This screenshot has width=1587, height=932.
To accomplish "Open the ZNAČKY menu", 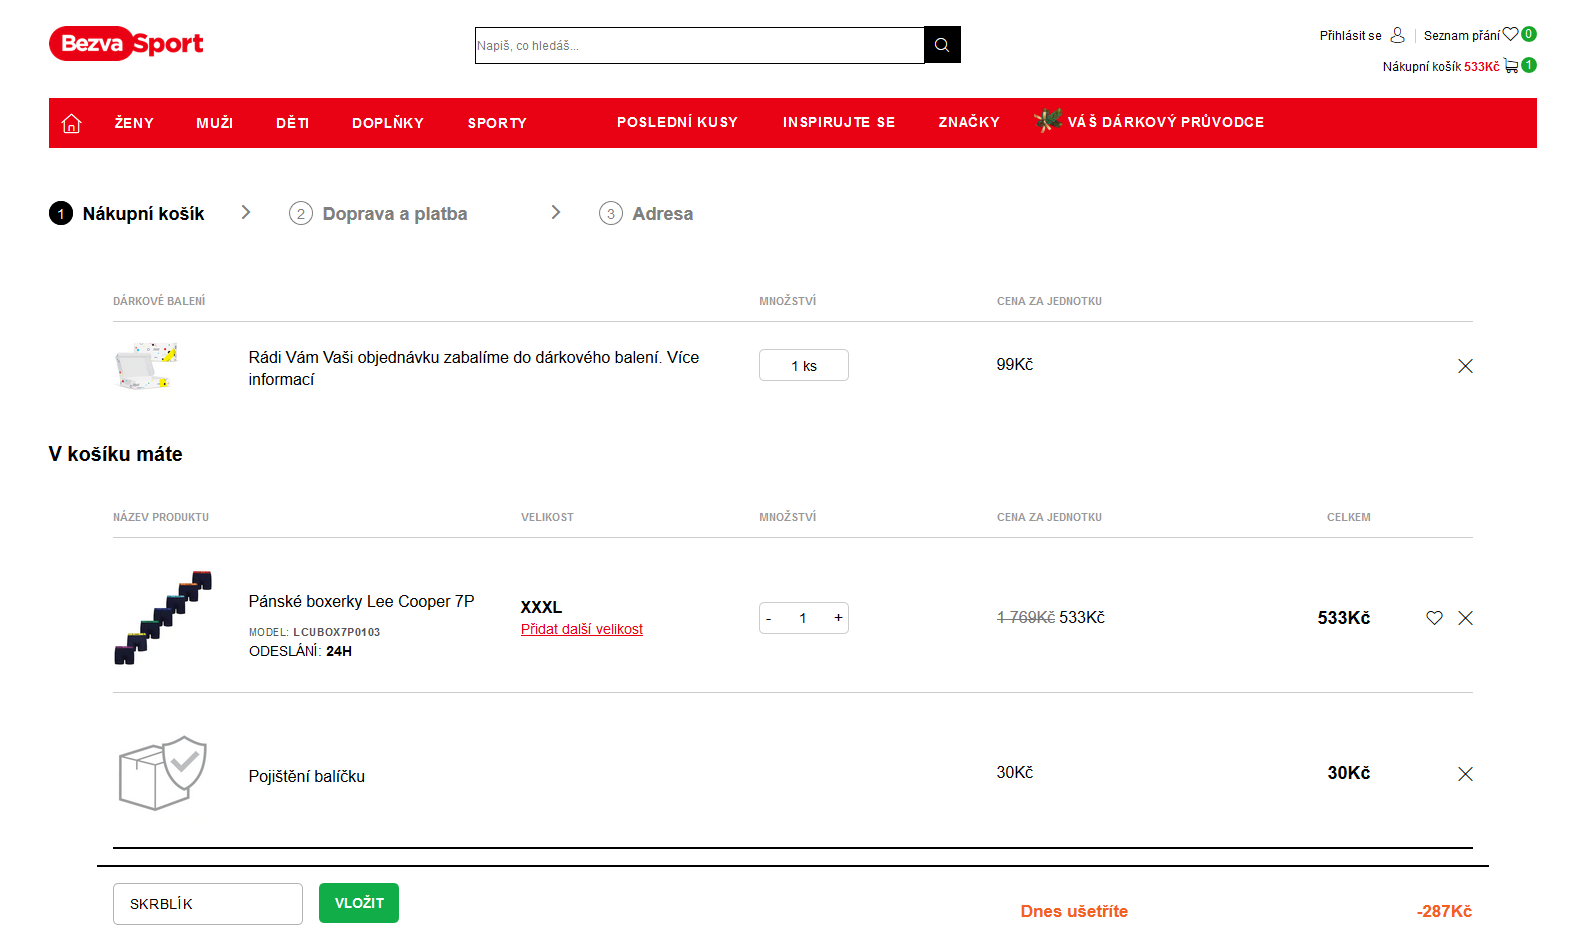I will (x=969, y=122).
